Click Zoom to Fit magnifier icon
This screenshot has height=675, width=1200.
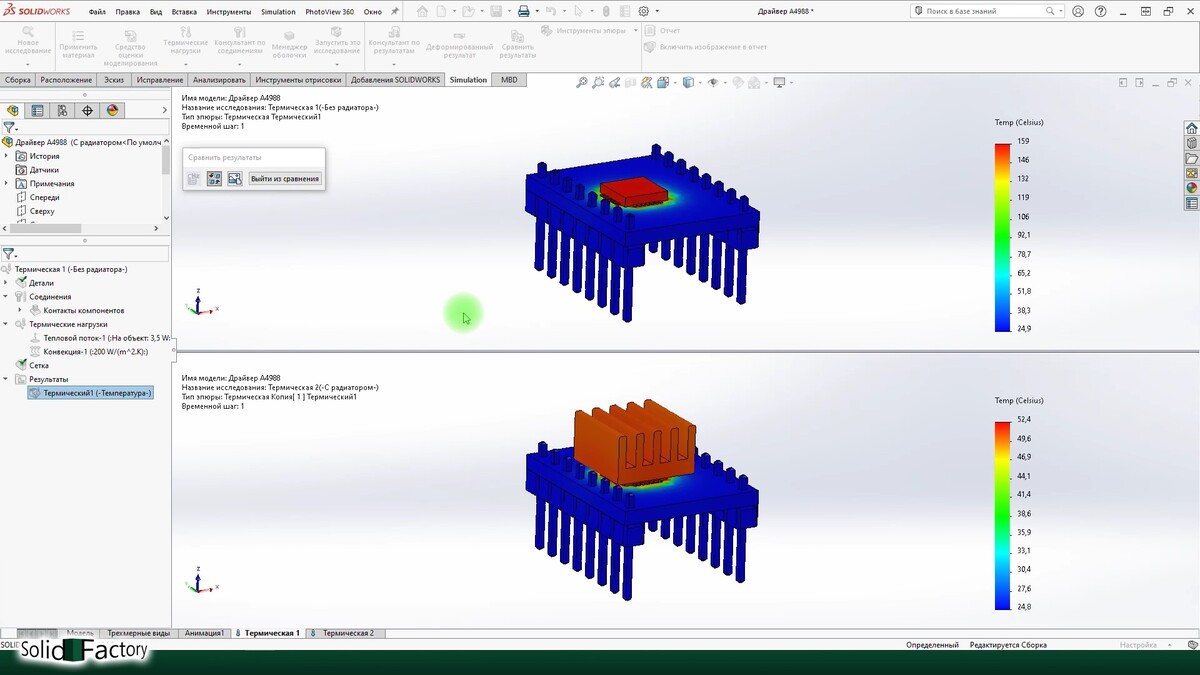(582, 83)
